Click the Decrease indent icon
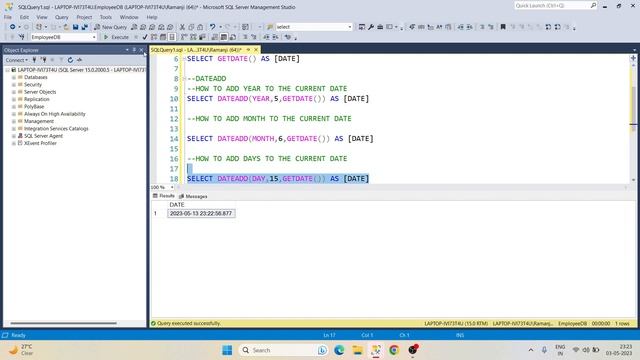This screenshot has height=360, width=640. pos(266,37)
